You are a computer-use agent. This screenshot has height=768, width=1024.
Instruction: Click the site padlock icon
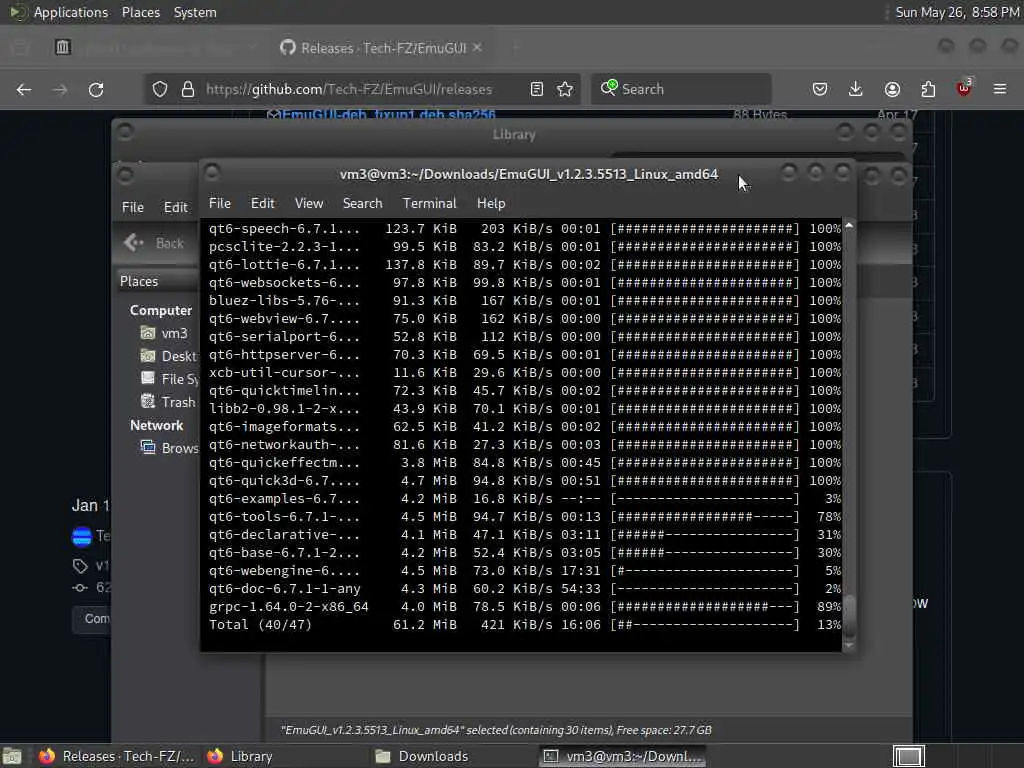coord(188,89)
